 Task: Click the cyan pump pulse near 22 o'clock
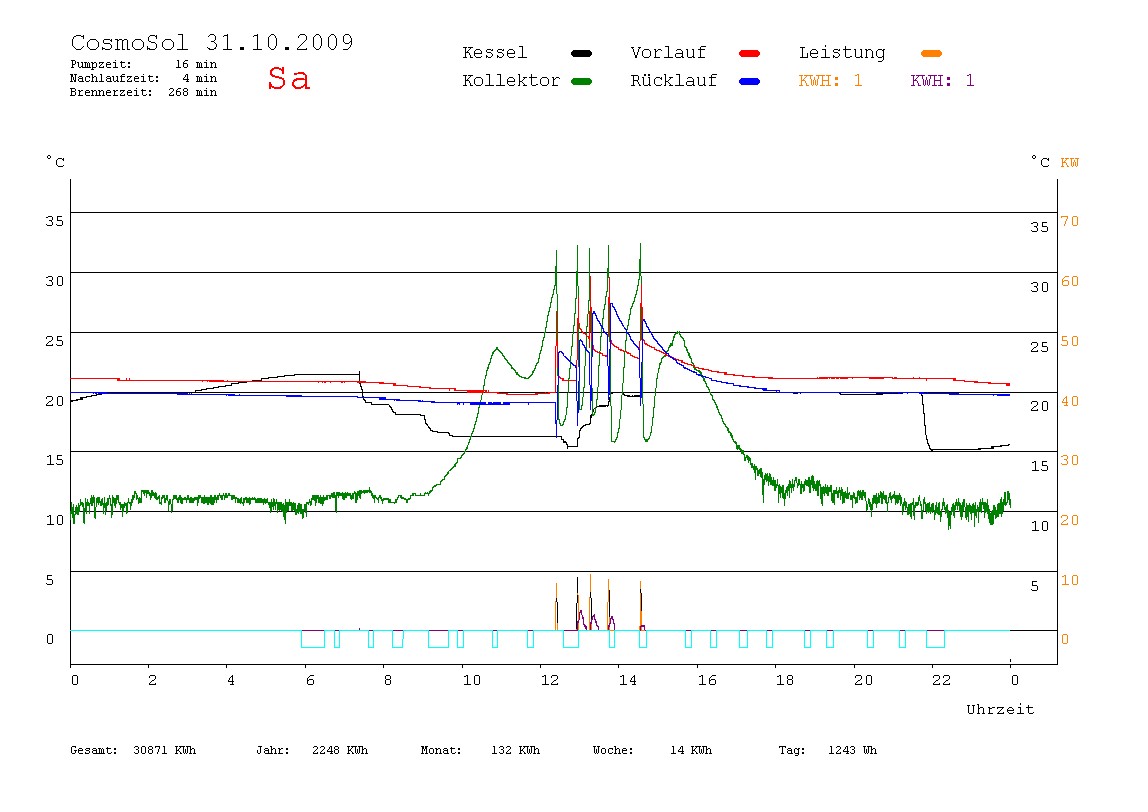tap(936, 638)
